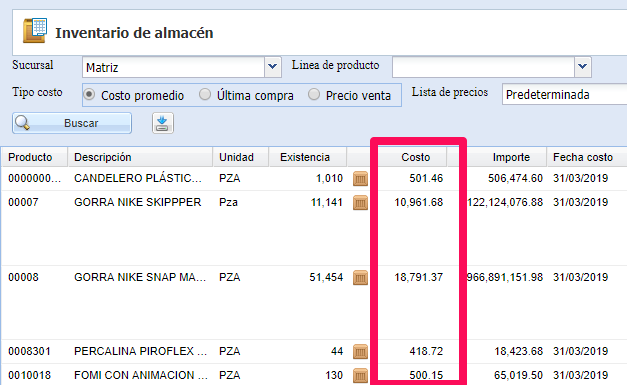Click the crate icon in GORRA NIKE SKIPPPER row
The width and height of the screenshot is (627, 385).
(360, 202)
